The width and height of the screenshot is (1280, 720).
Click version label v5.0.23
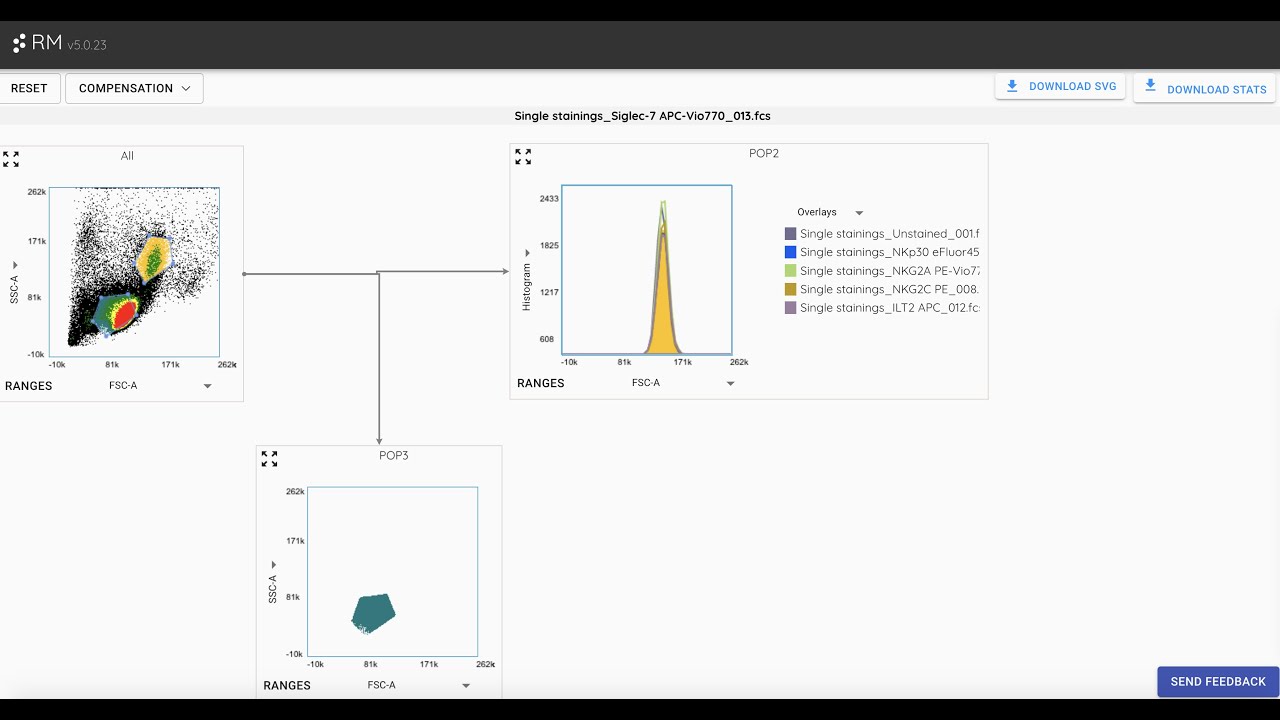pyautogui.click(x=87, y=45)
